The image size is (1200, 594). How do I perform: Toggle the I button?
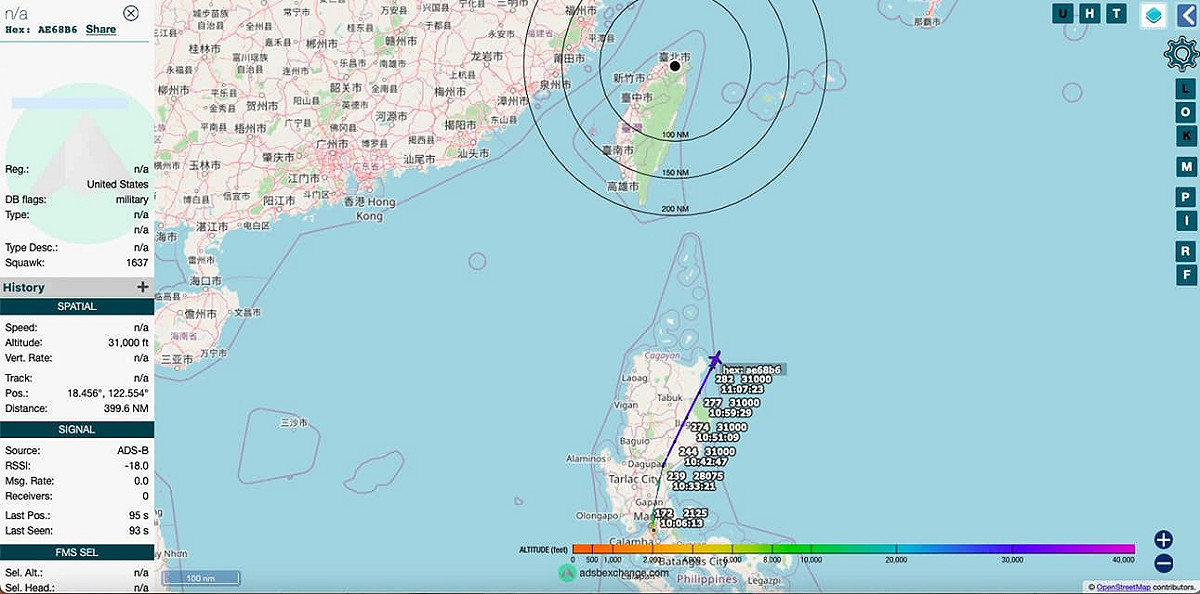(x=1186, y=220)
